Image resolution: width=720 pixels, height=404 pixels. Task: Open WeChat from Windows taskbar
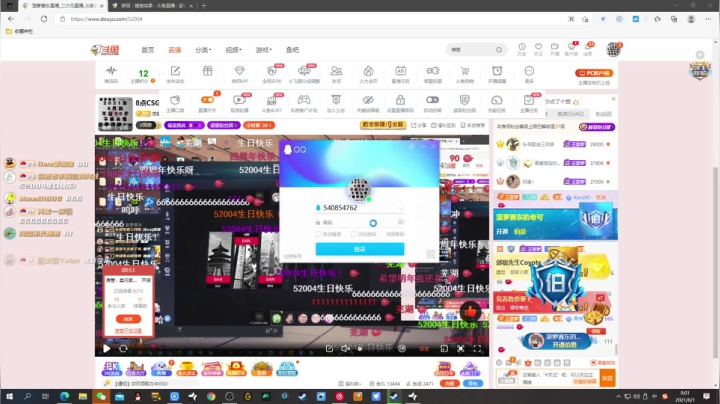pyautogui.click(x=101, y=397)
